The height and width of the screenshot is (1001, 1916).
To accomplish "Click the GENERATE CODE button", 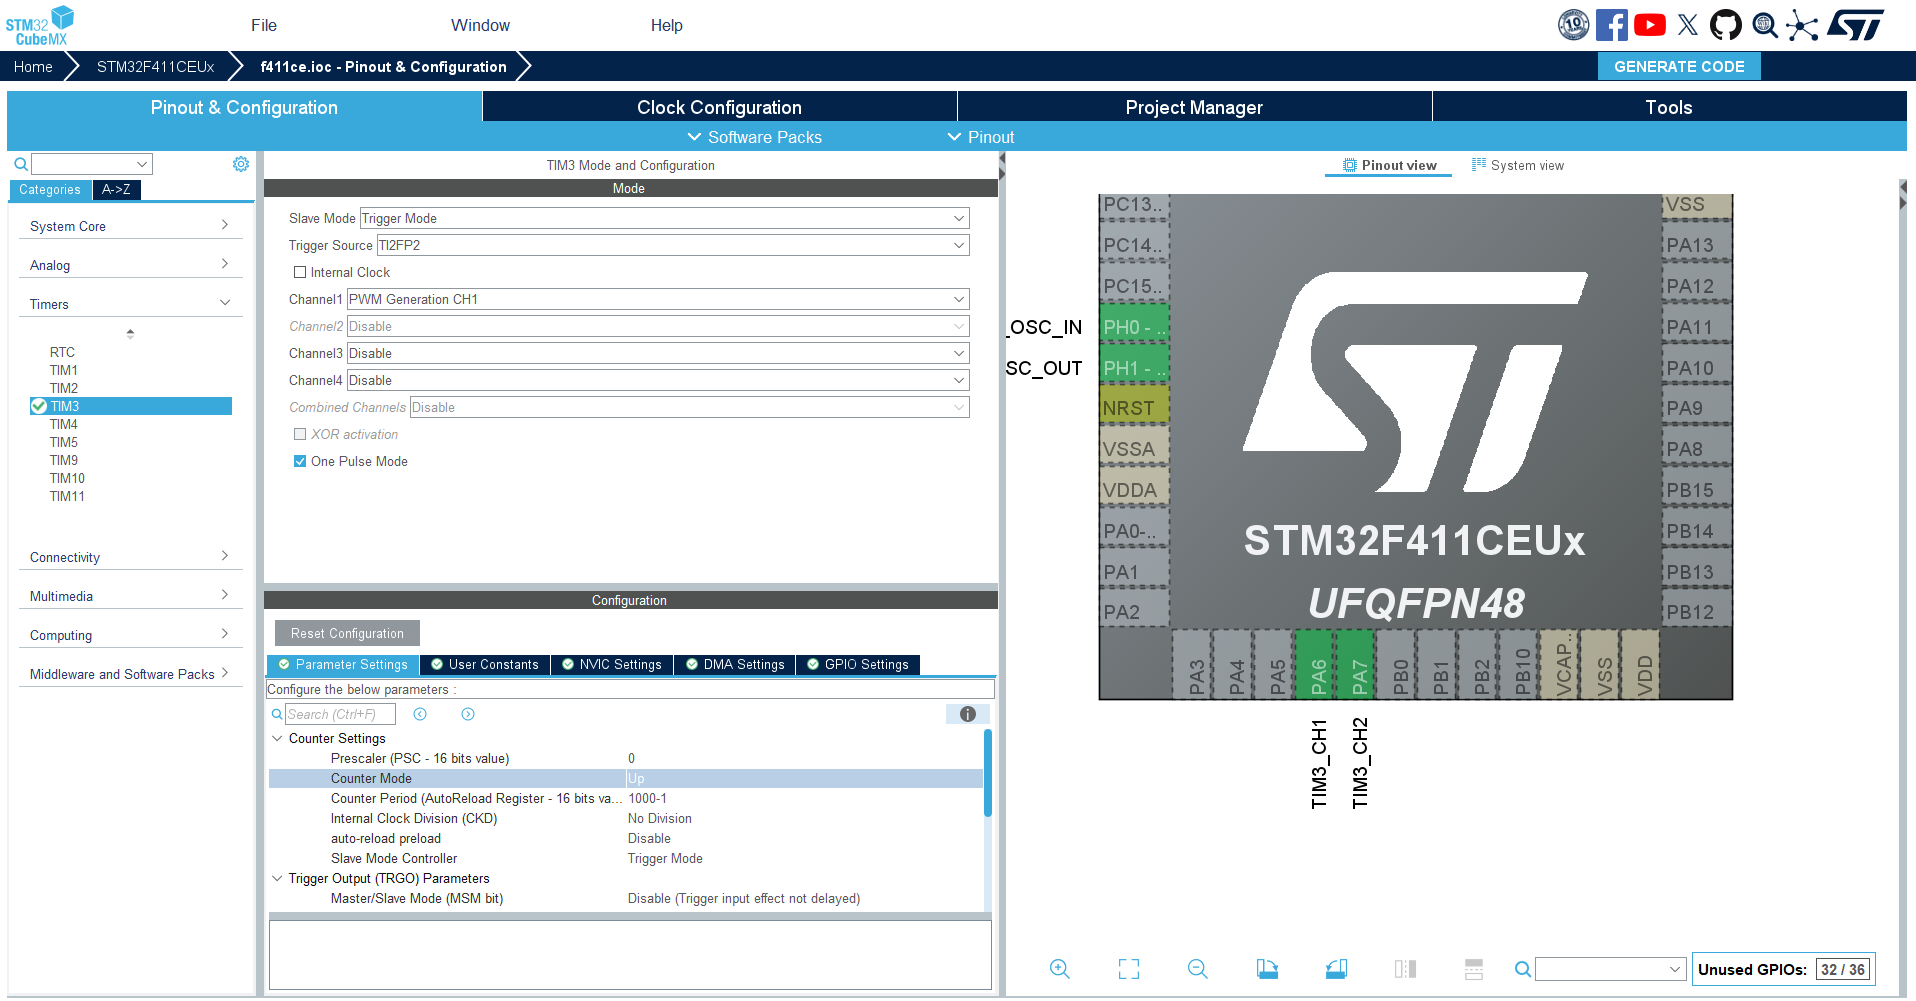I will pyautogui.click(x=1679, y=66).
